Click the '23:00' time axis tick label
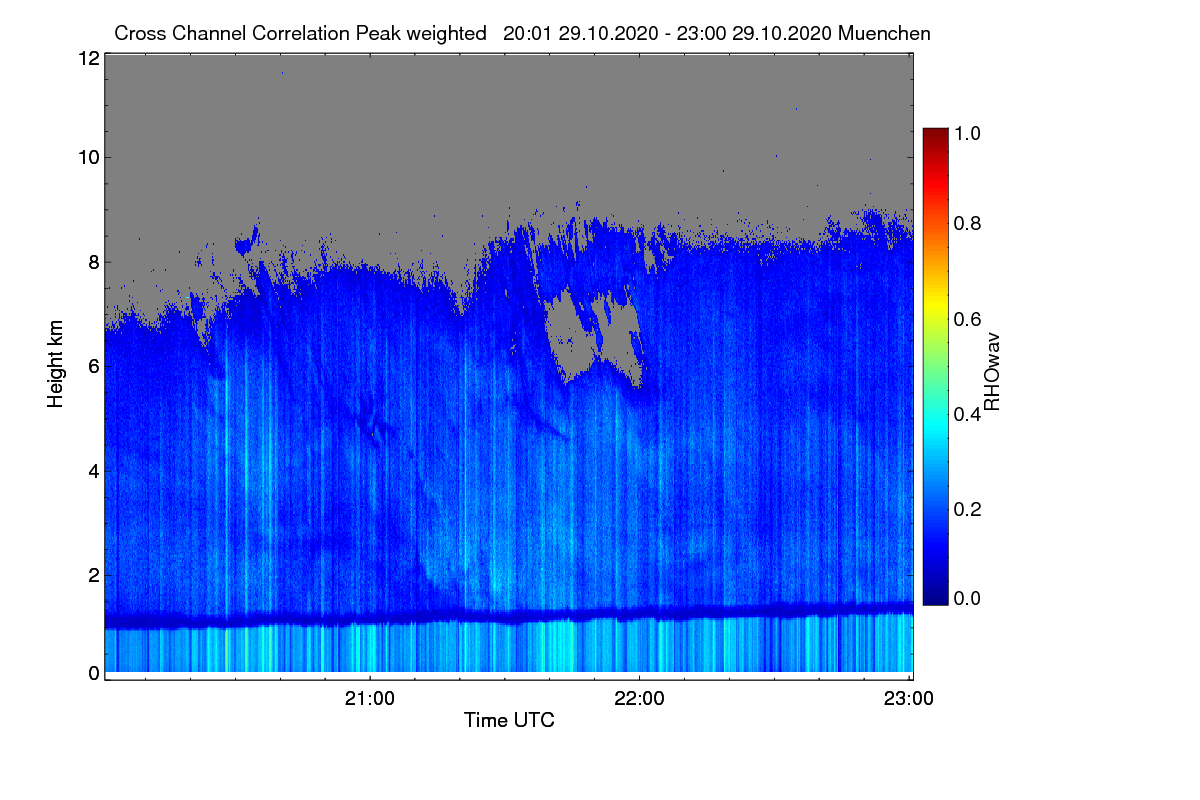Image resolution: width=1200 pixels, height=800 pixels. point(909,698)
